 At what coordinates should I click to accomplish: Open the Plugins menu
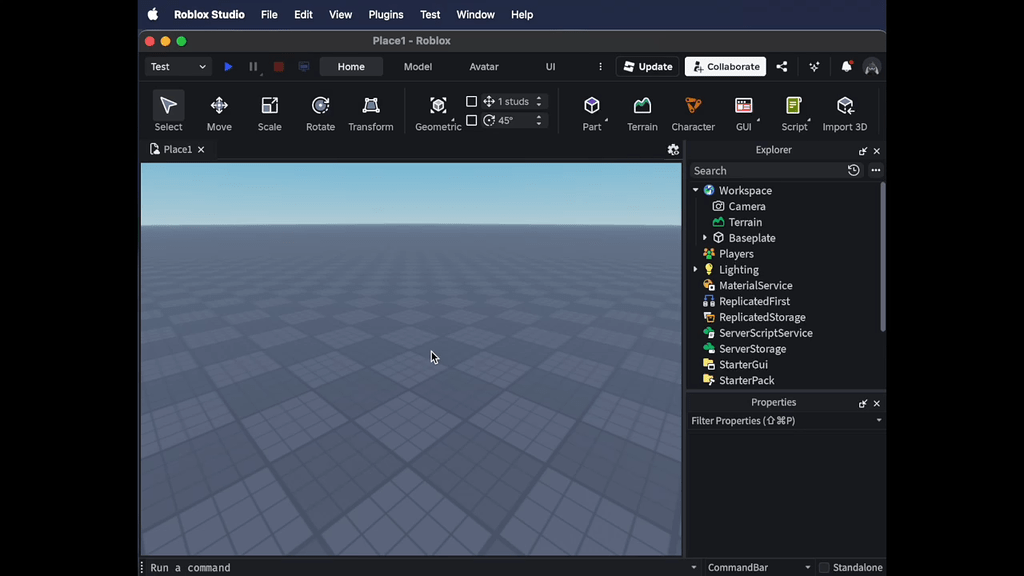(x=385, y=14)
